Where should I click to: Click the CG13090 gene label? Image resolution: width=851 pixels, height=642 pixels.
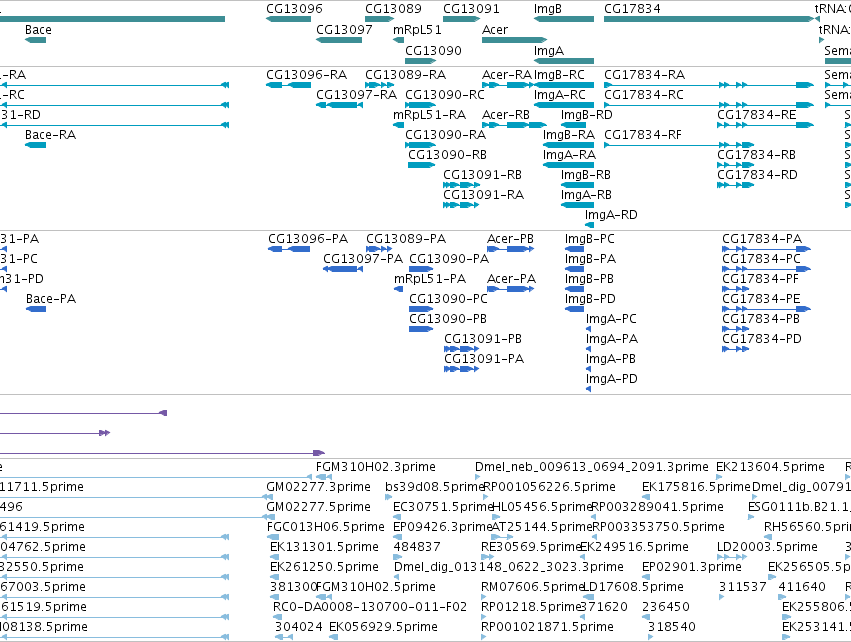[433, 50]
